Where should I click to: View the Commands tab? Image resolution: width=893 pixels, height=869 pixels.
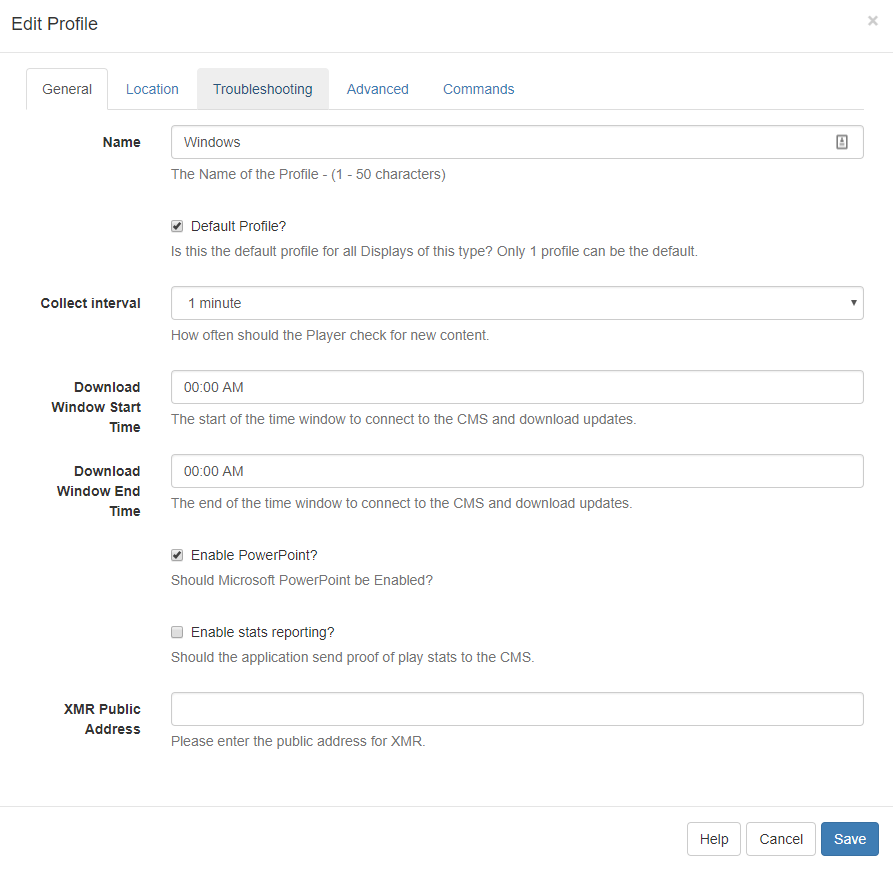(478, 89)
